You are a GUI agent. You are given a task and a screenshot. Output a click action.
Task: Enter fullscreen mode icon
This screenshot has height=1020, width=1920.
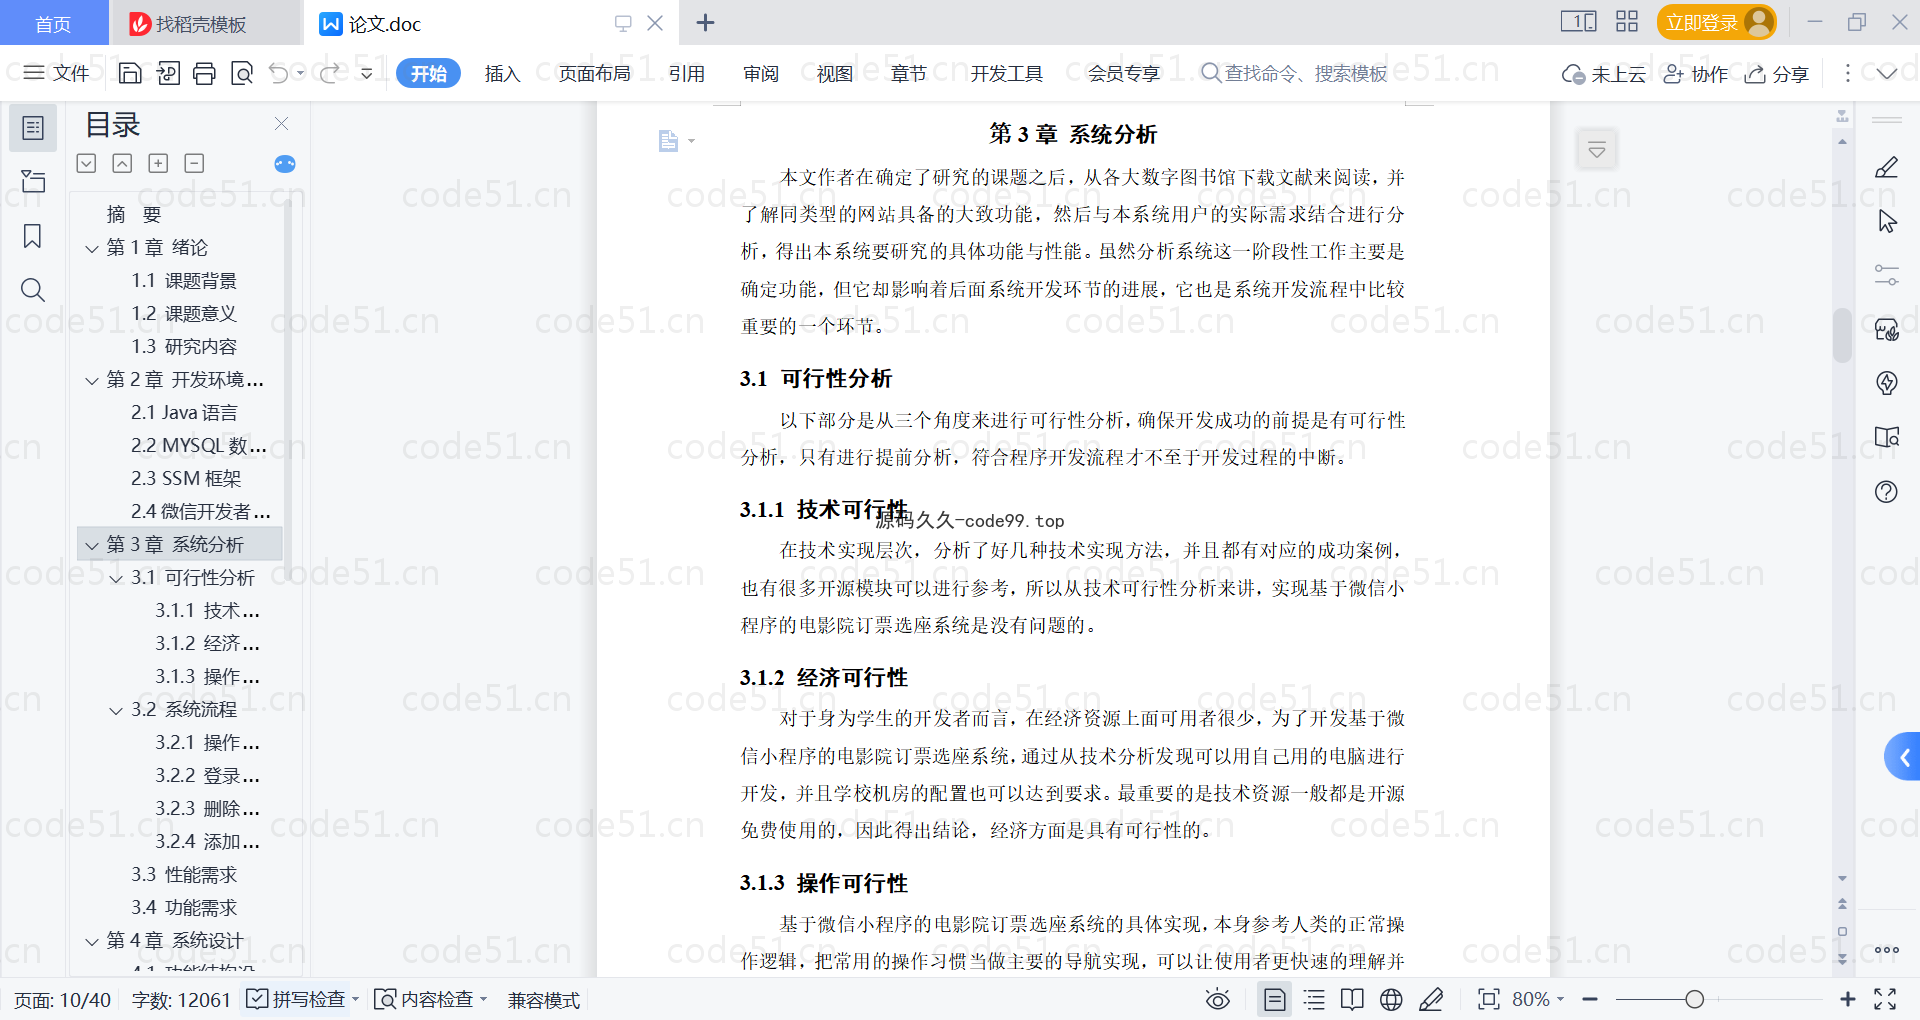point(1885,999)
